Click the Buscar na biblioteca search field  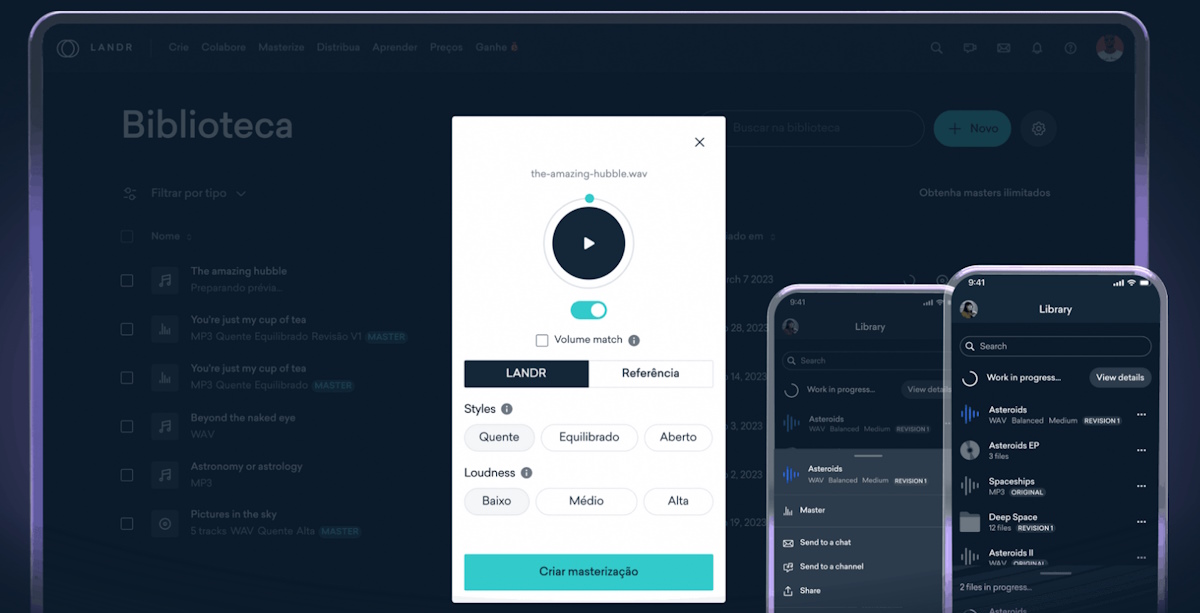[810, 128]
